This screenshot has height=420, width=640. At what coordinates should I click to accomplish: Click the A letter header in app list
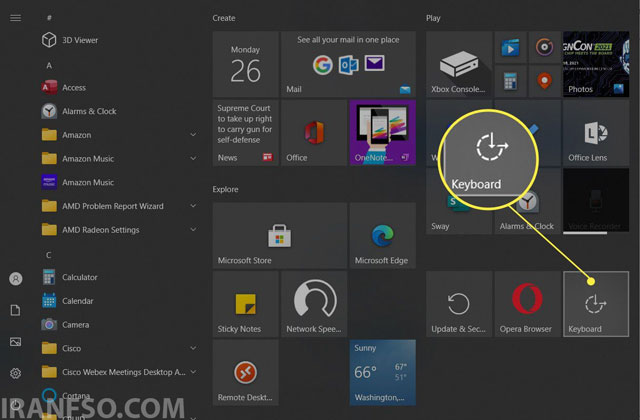pos(49,65)
